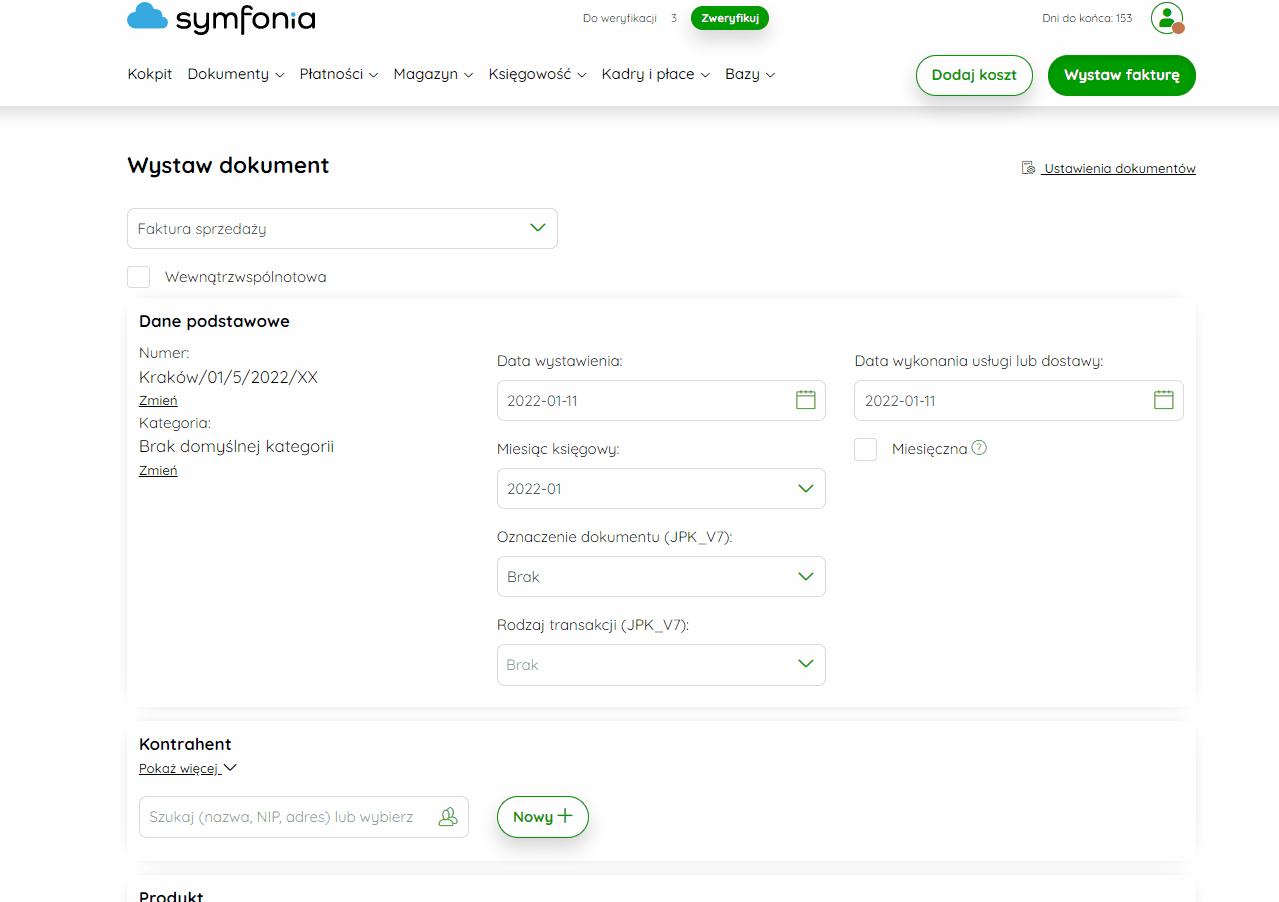
Task: Click the Do weryfikacji counter text
Action: point(630,18)
